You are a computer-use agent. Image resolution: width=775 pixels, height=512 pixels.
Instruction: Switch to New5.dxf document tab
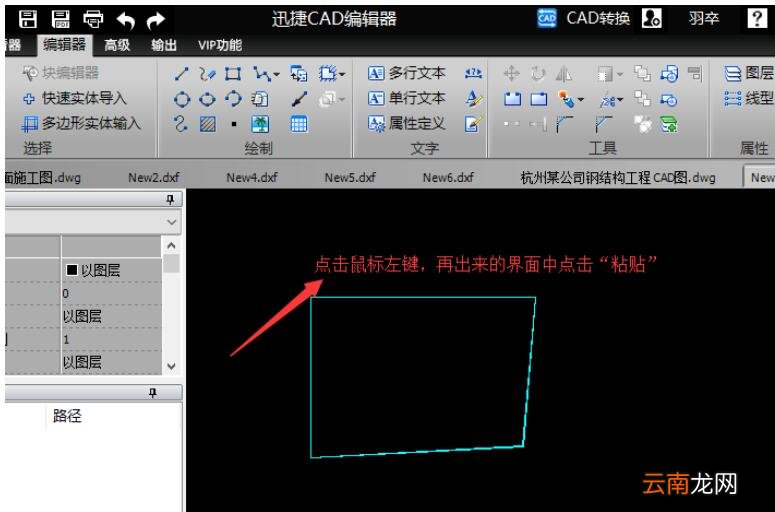coord(350,177)
